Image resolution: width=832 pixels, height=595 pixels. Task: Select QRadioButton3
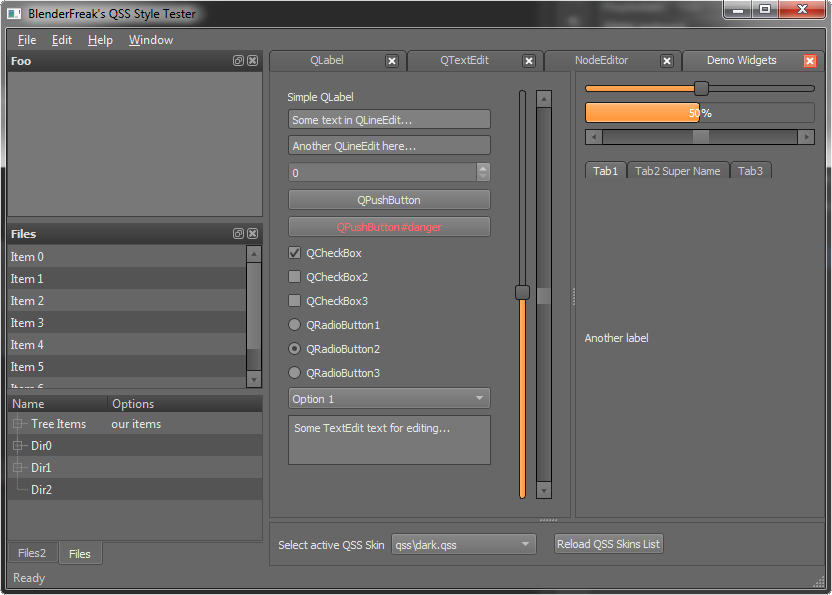[x=294, y=373]
